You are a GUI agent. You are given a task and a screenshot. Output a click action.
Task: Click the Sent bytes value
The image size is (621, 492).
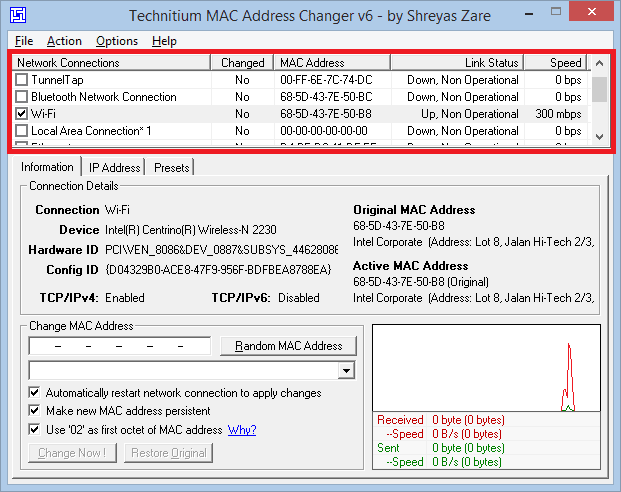(x=469, y=448)
